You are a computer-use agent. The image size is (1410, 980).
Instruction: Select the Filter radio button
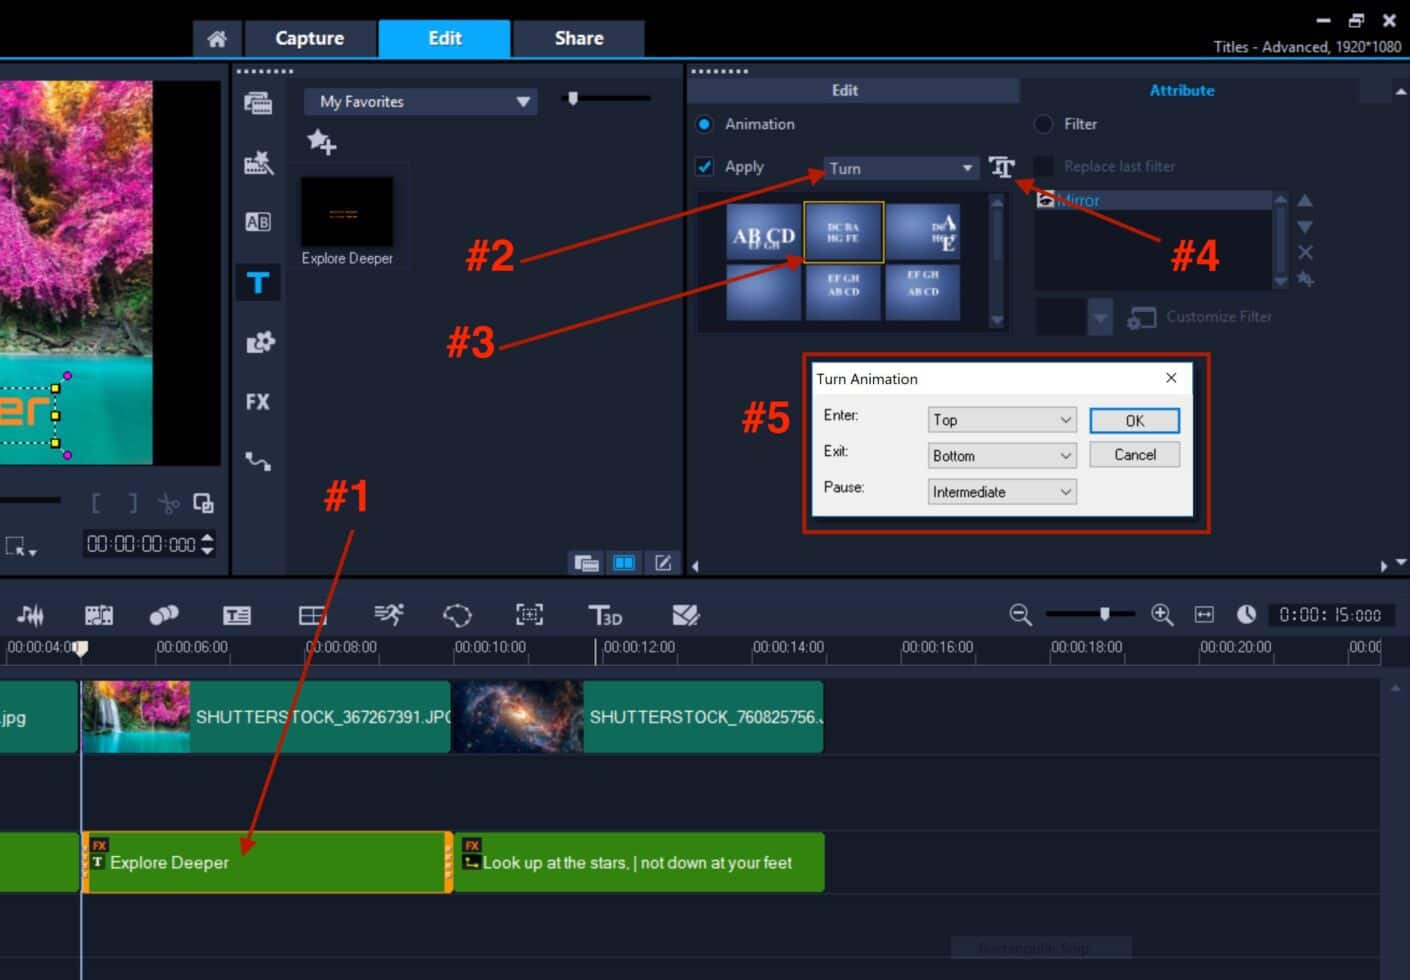pyautogui.click(x=1043, y=124)
